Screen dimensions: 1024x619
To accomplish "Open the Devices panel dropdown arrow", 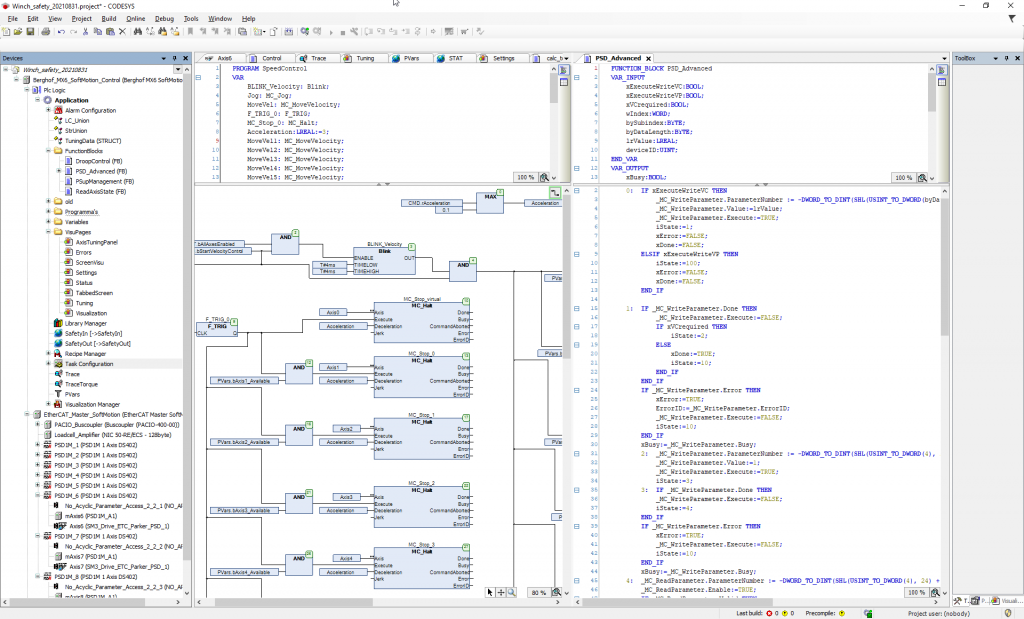I will pos(164,58).
